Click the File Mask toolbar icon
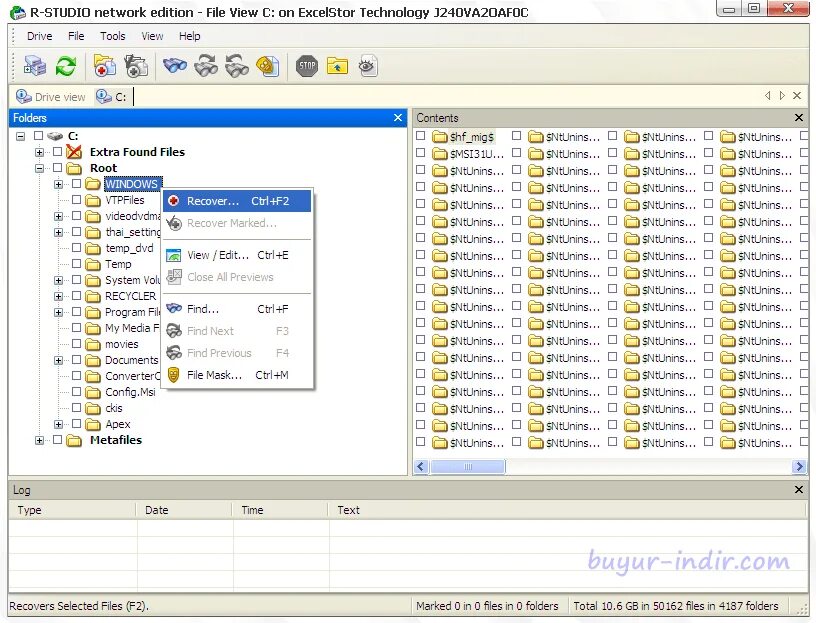This screenshot has height=623, width=816. pyautogui.click(x=268, y=66)
